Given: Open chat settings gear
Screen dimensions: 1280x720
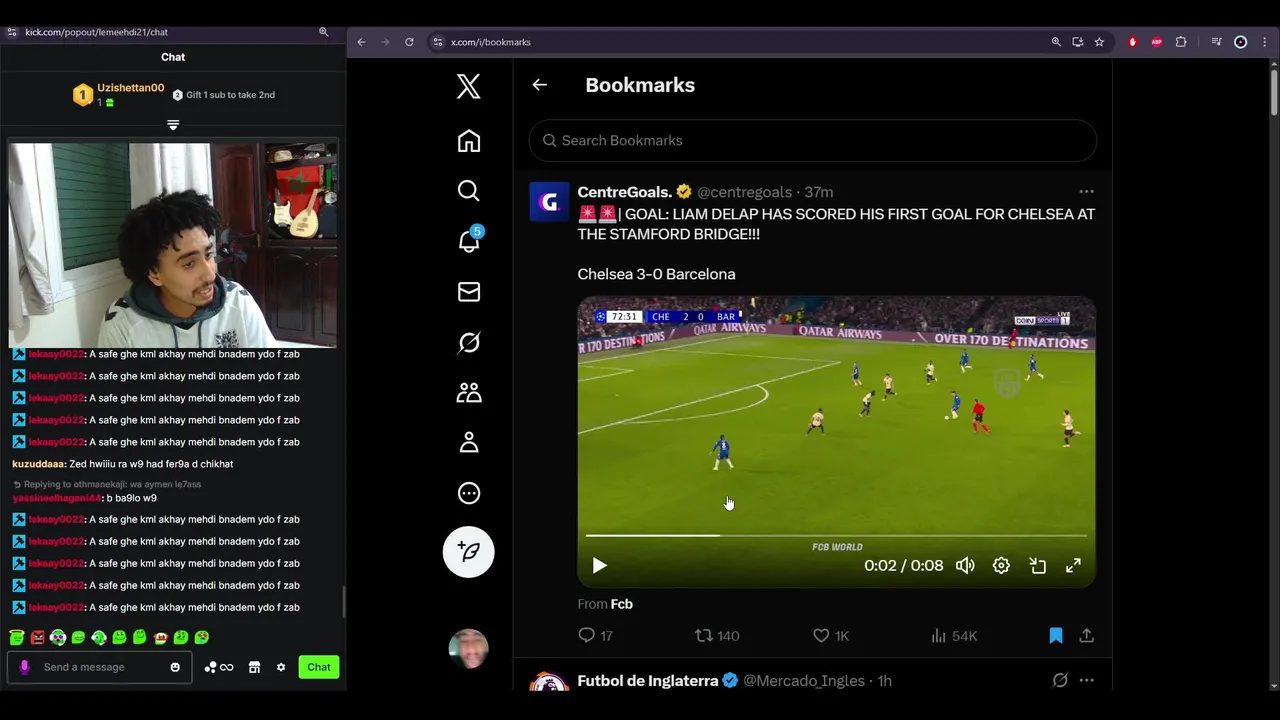Looking at the screenshot, I should tap(281, 667).
